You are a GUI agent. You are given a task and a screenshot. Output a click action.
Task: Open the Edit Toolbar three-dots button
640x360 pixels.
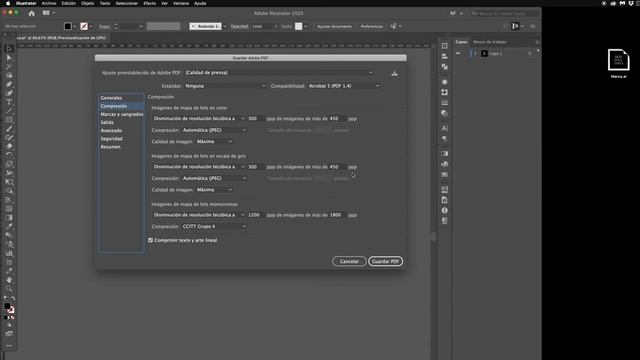click(x=9, y=346)
